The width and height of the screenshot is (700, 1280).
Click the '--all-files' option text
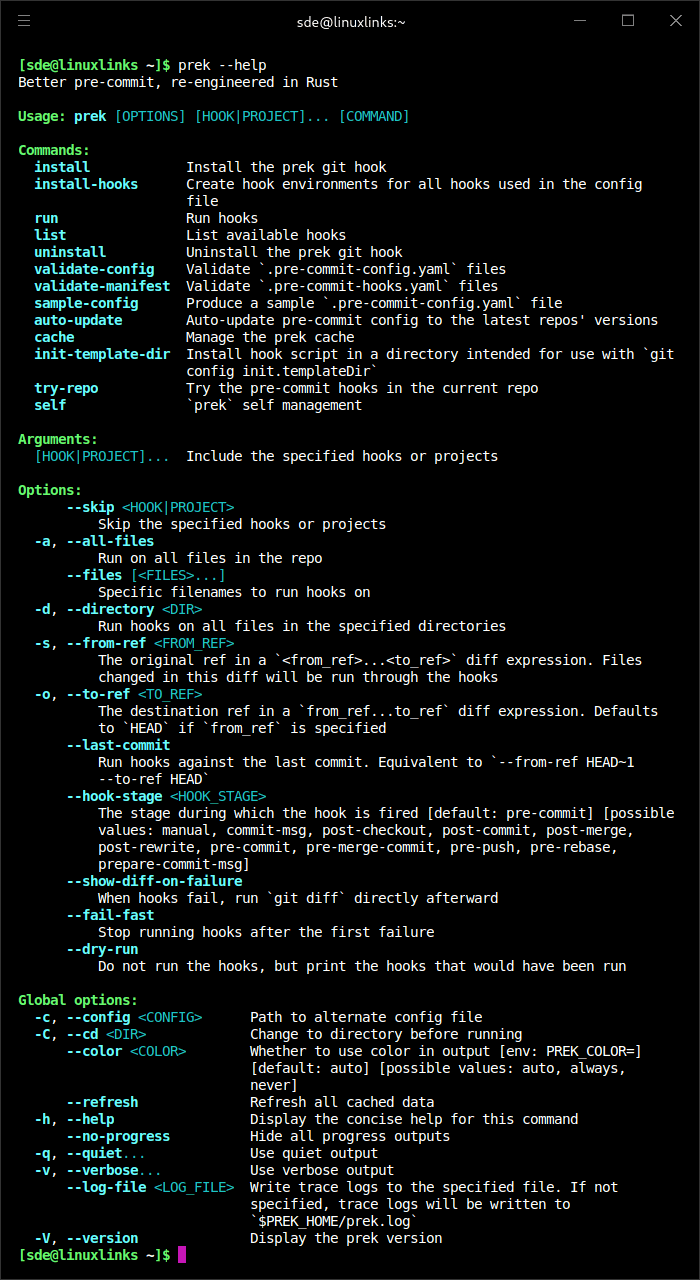(110, 541)
